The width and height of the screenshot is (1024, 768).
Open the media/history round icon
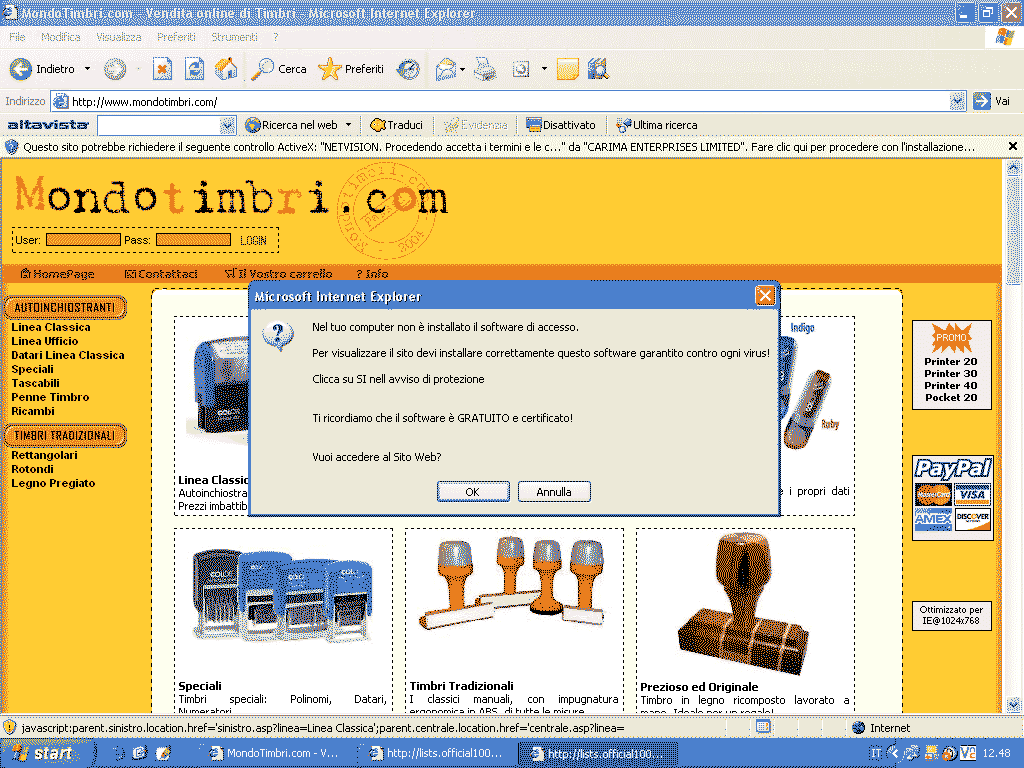coord(408,69)
